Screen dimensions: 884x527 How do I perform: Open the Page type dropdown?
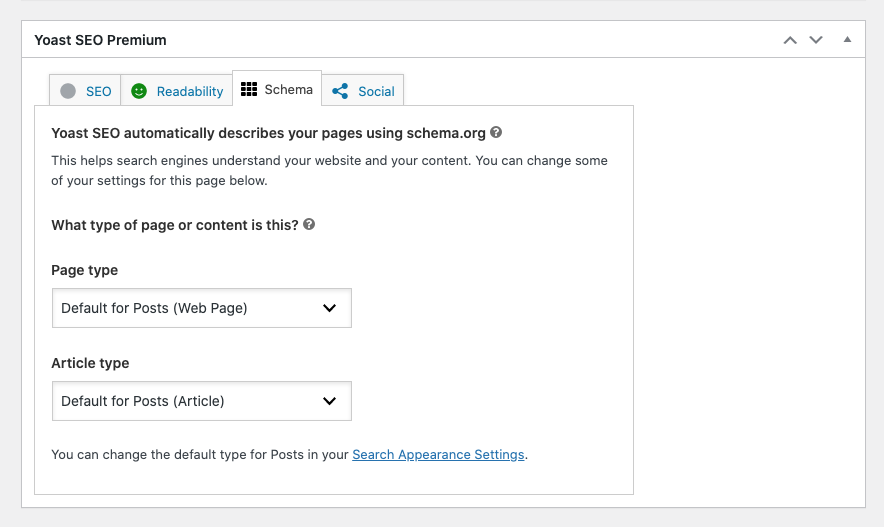click(202, 308)
